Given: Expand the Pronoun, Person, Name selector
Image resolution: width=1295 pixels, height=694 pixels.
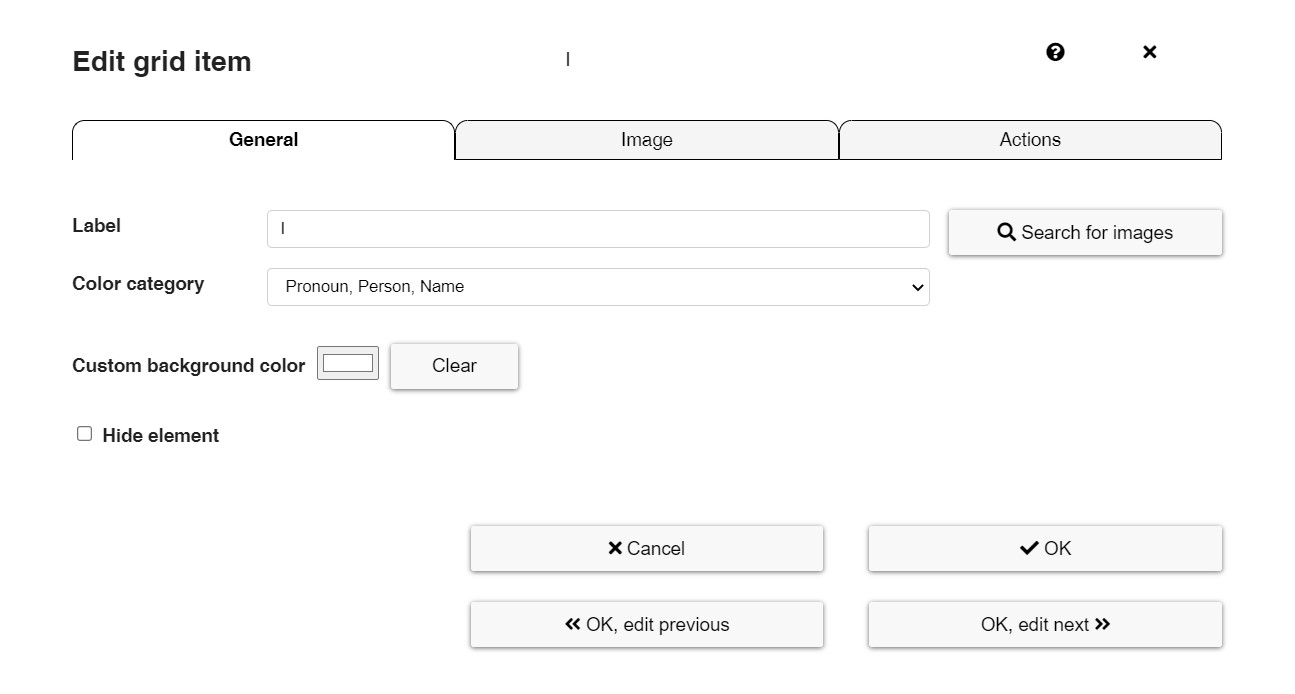Looking at the screenshot, I should click(x=597, y=287).
